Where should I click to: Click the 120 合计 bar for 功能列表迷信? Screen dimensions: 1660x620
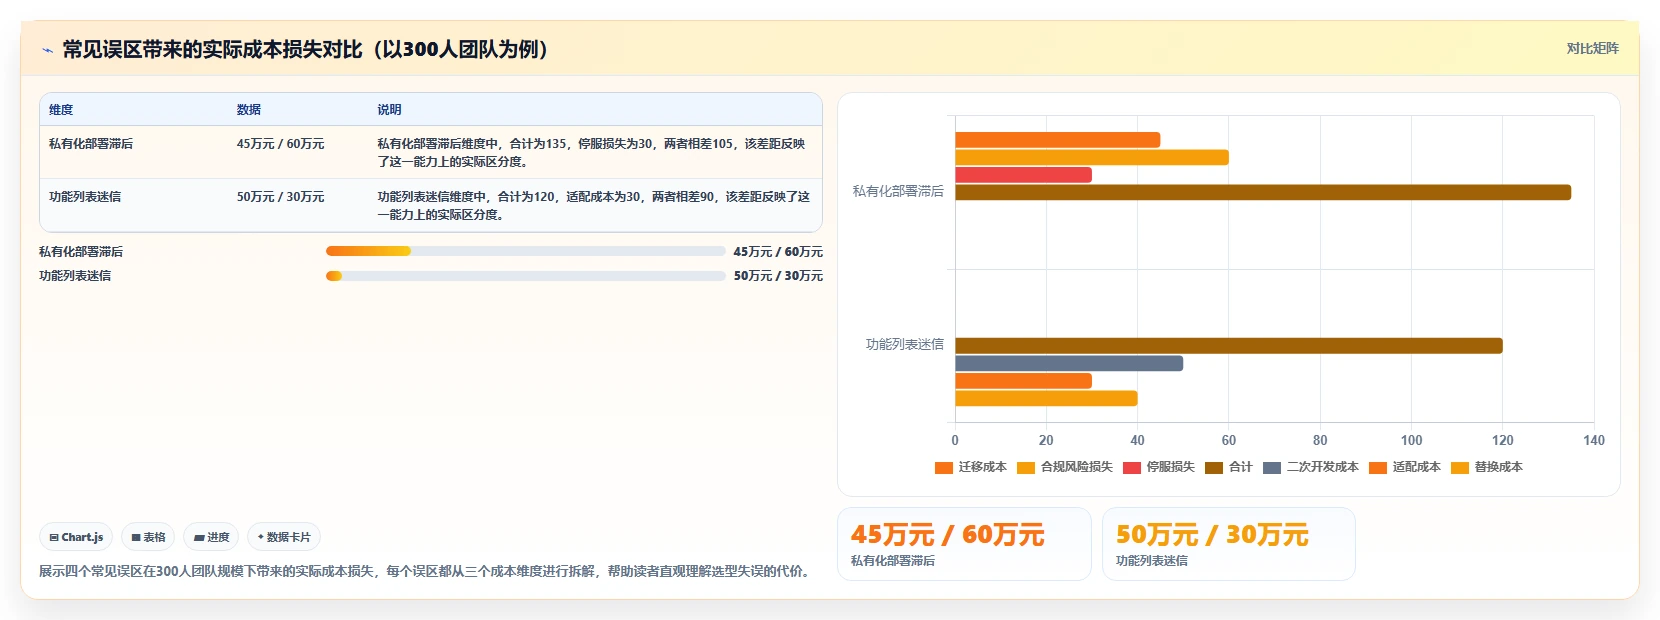click(1229, 346)
